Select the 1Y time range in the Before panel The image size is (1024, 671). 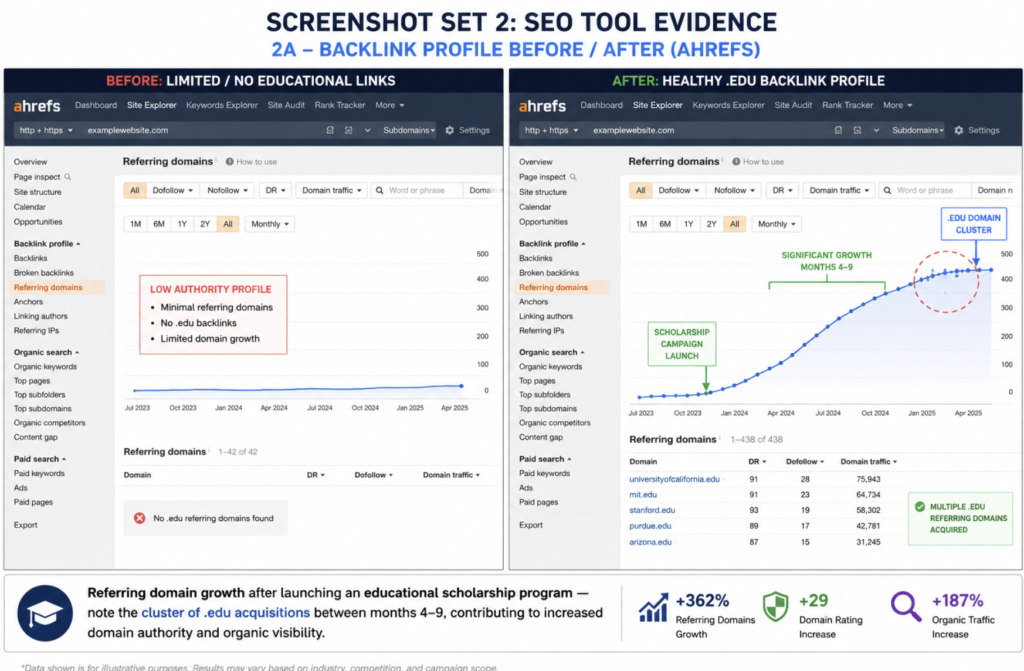point(182,224)
